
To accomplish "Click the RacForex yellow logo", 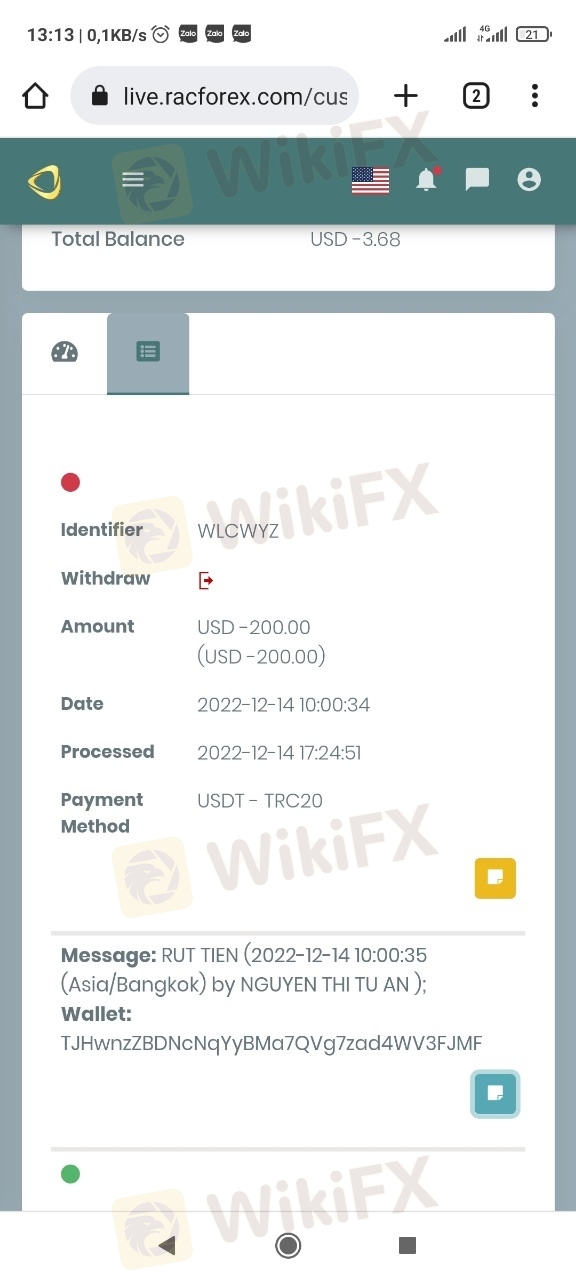I will click(44, 181).
